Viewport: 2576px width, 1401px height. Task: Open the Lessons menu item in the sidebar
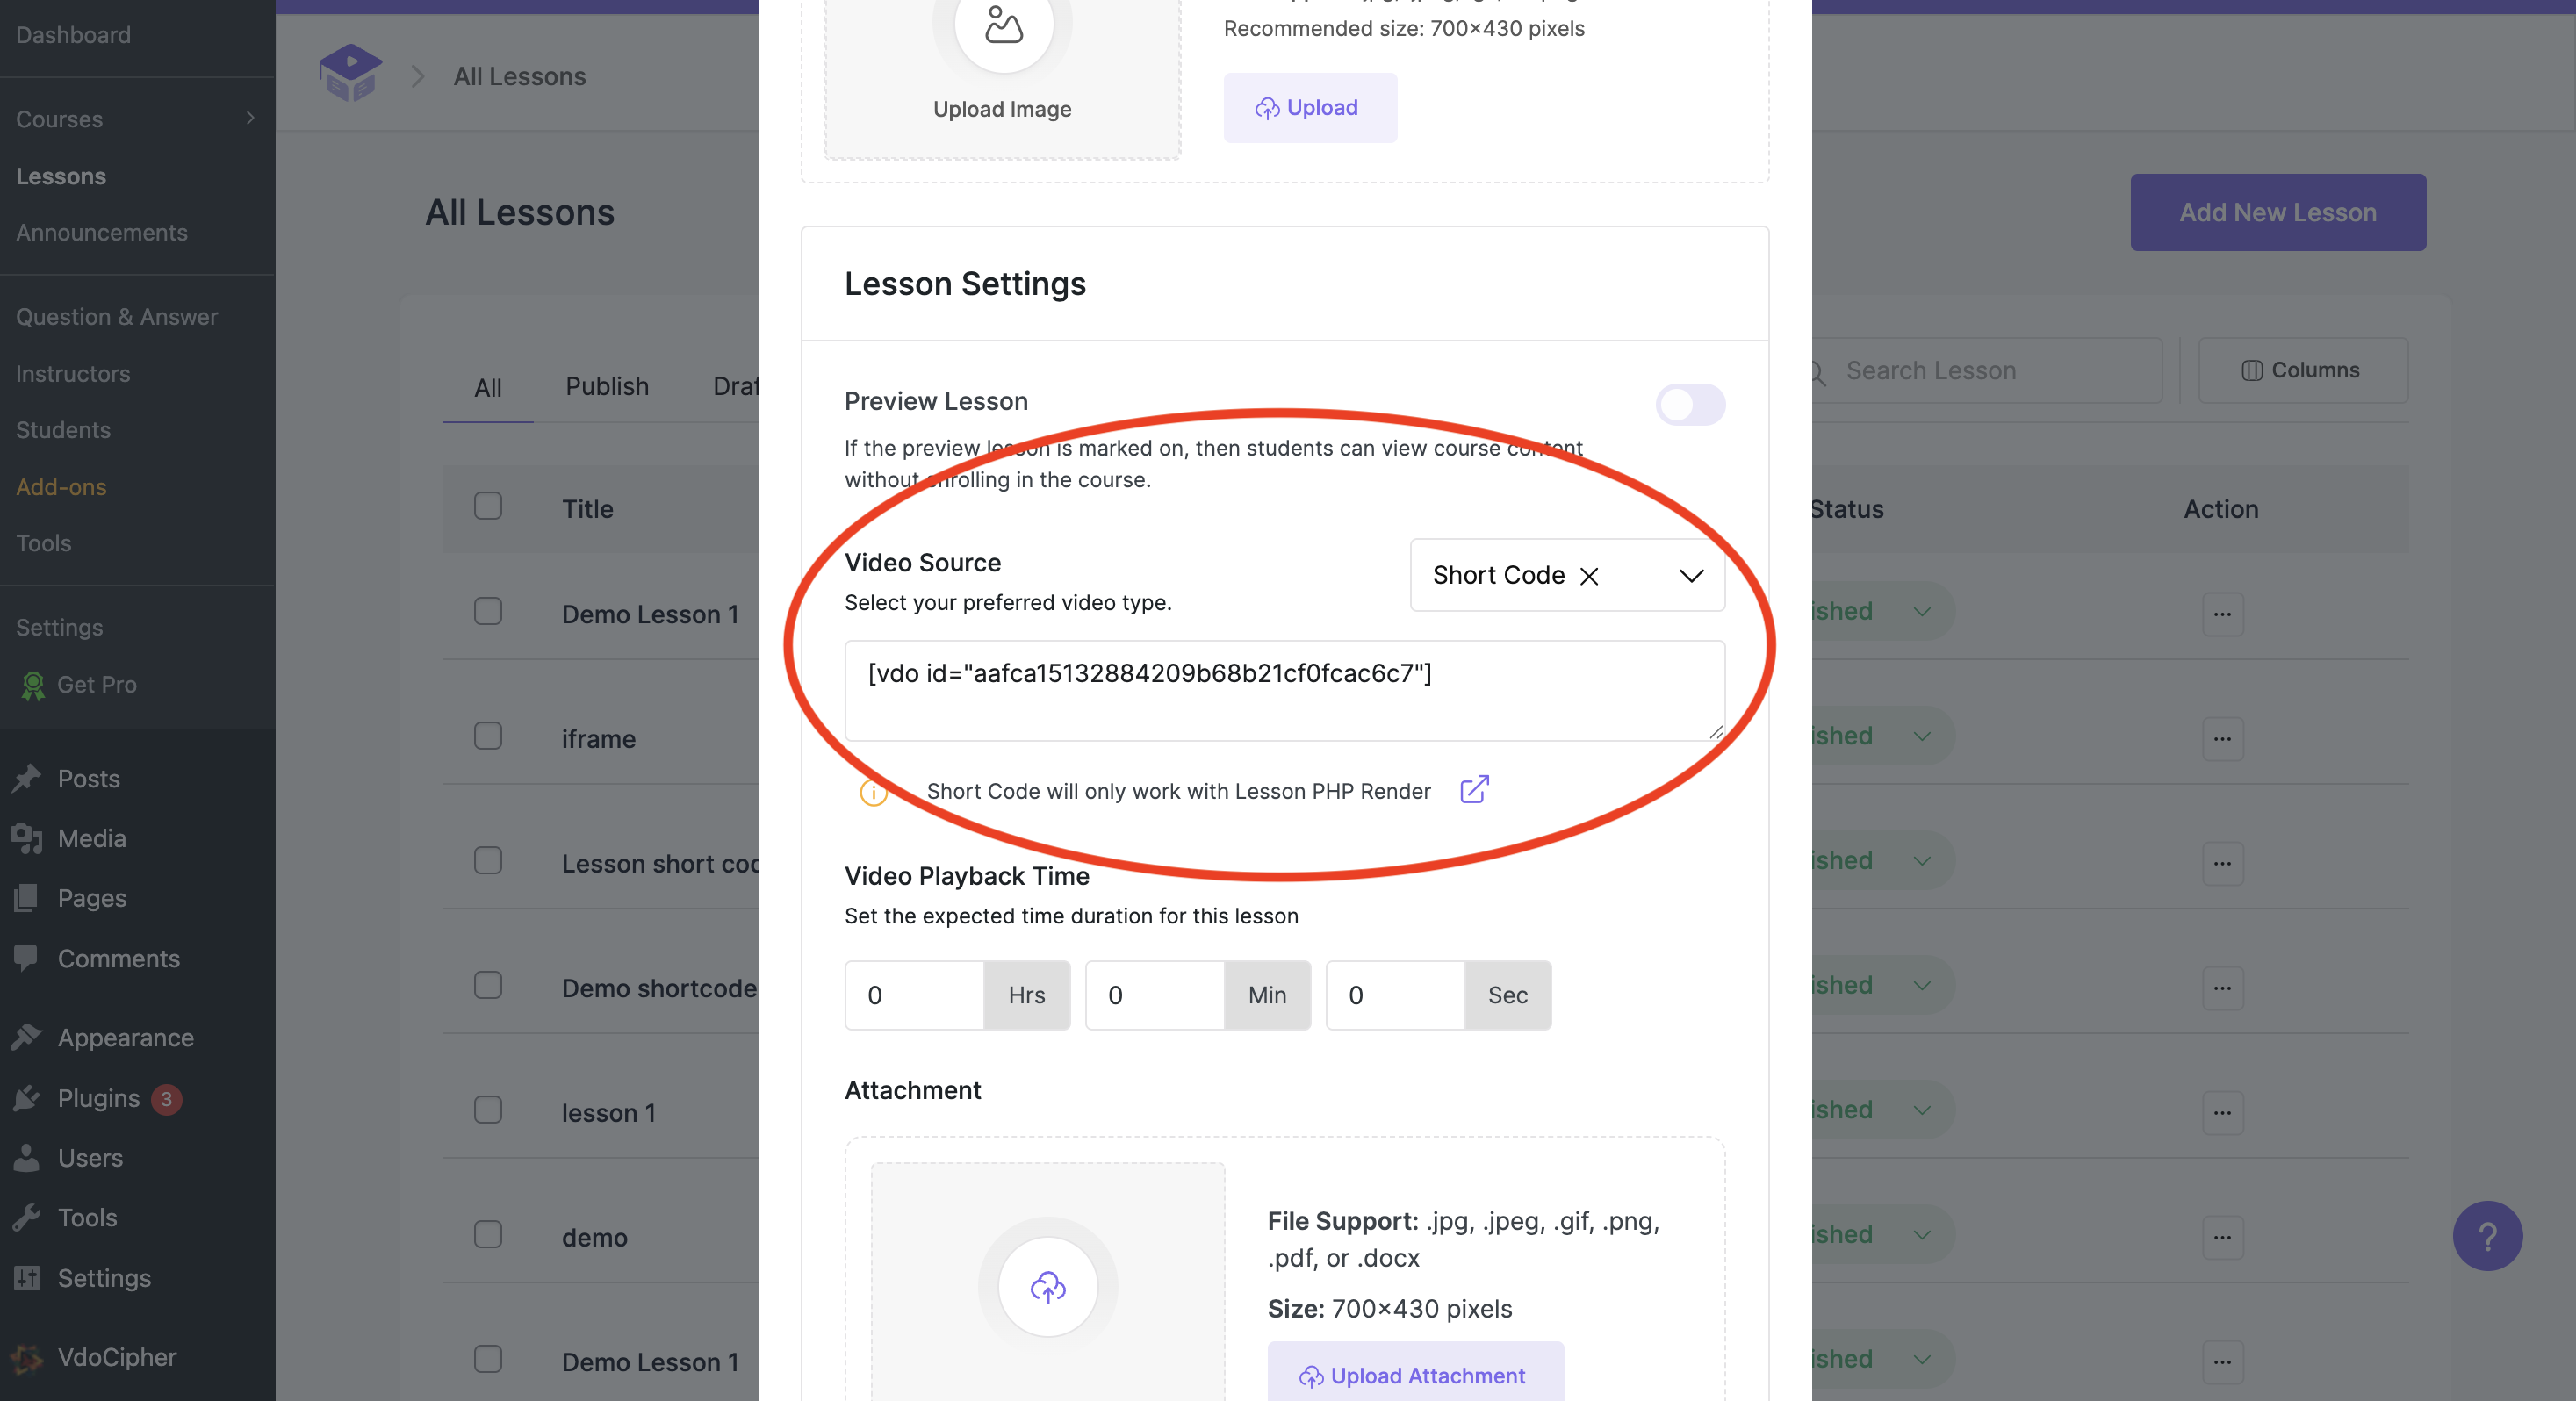click(x=60, y=175)
